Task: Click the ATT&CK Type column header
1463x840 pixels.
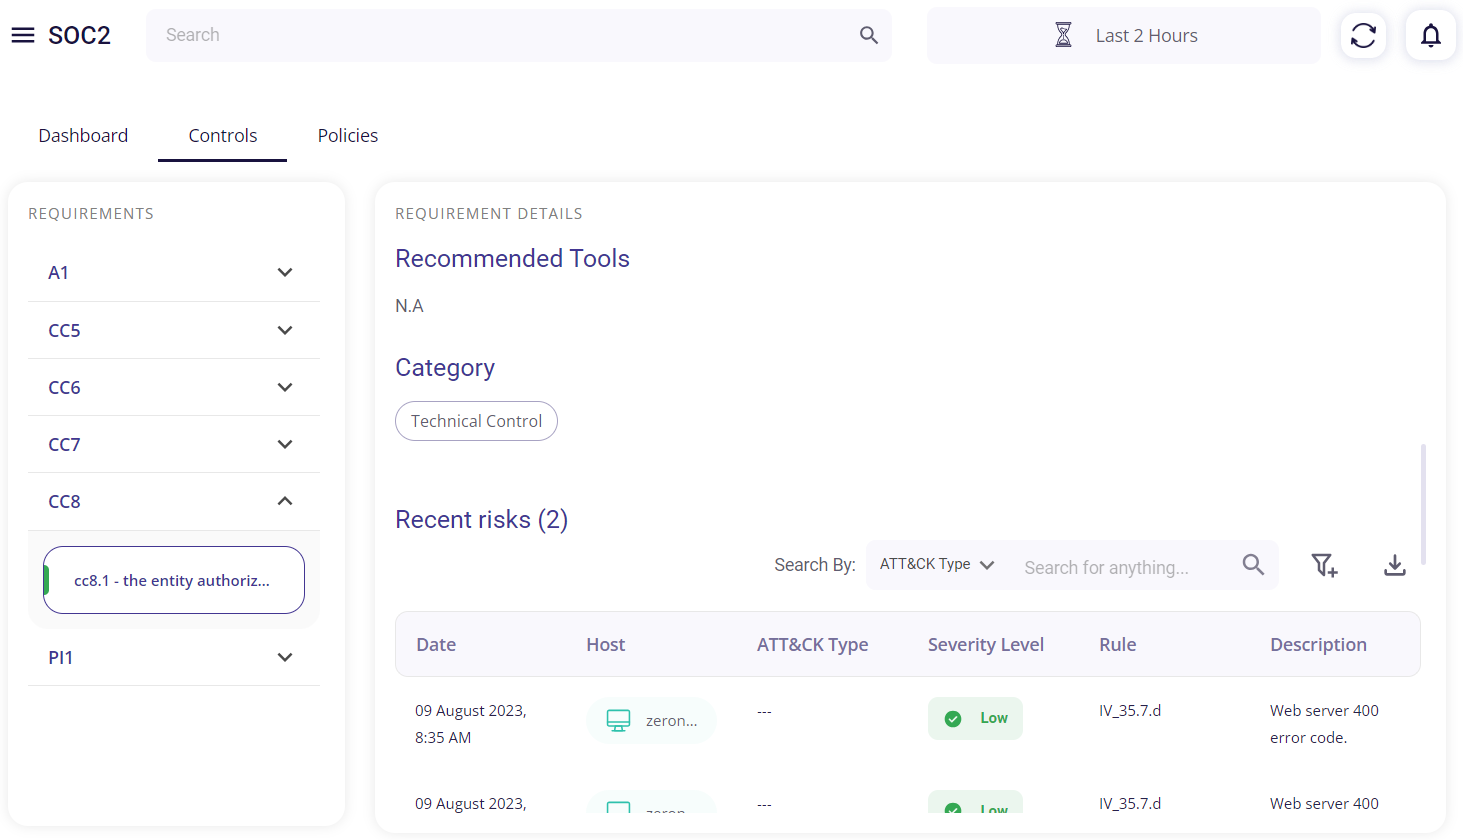Action: 812,645
